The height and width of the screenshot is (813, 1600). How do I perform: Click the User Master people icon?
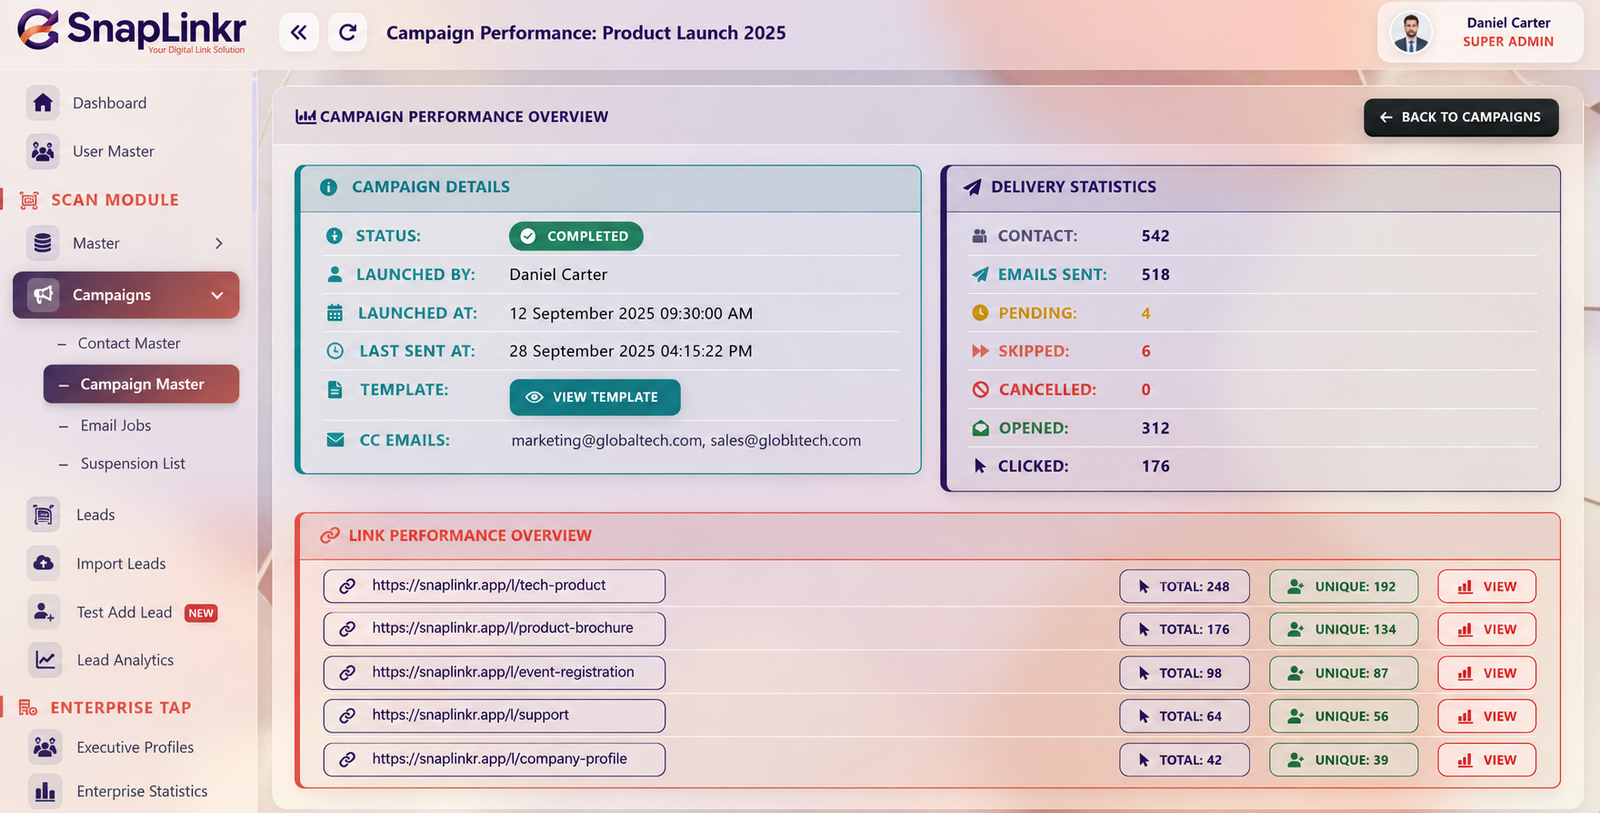tap(43, 151)
